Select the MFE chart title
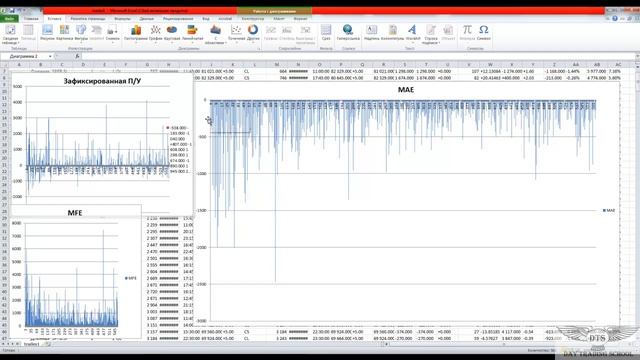 [75, 213]
